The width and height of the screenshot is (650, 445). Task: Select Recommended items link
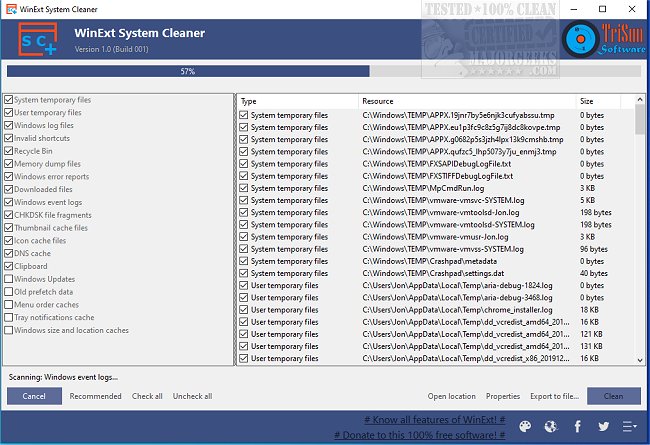click(x=95, y=396)
